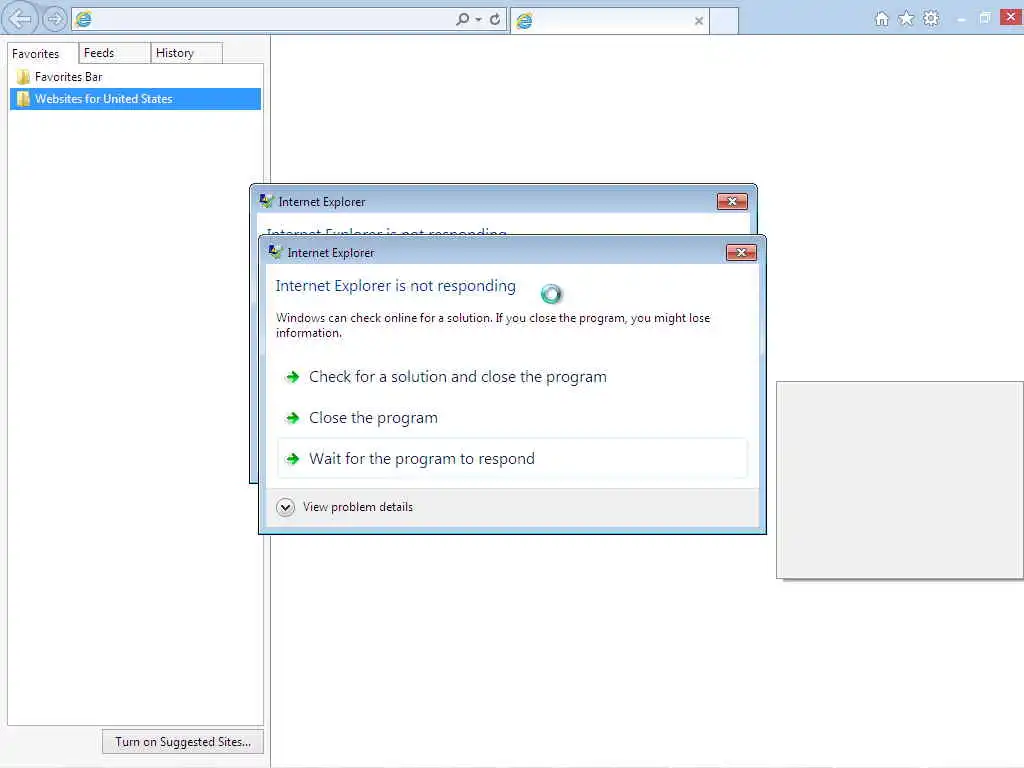1024x768 pixels.
Task: Click green arrow beside Close the program
Action: tap(293, 418)
